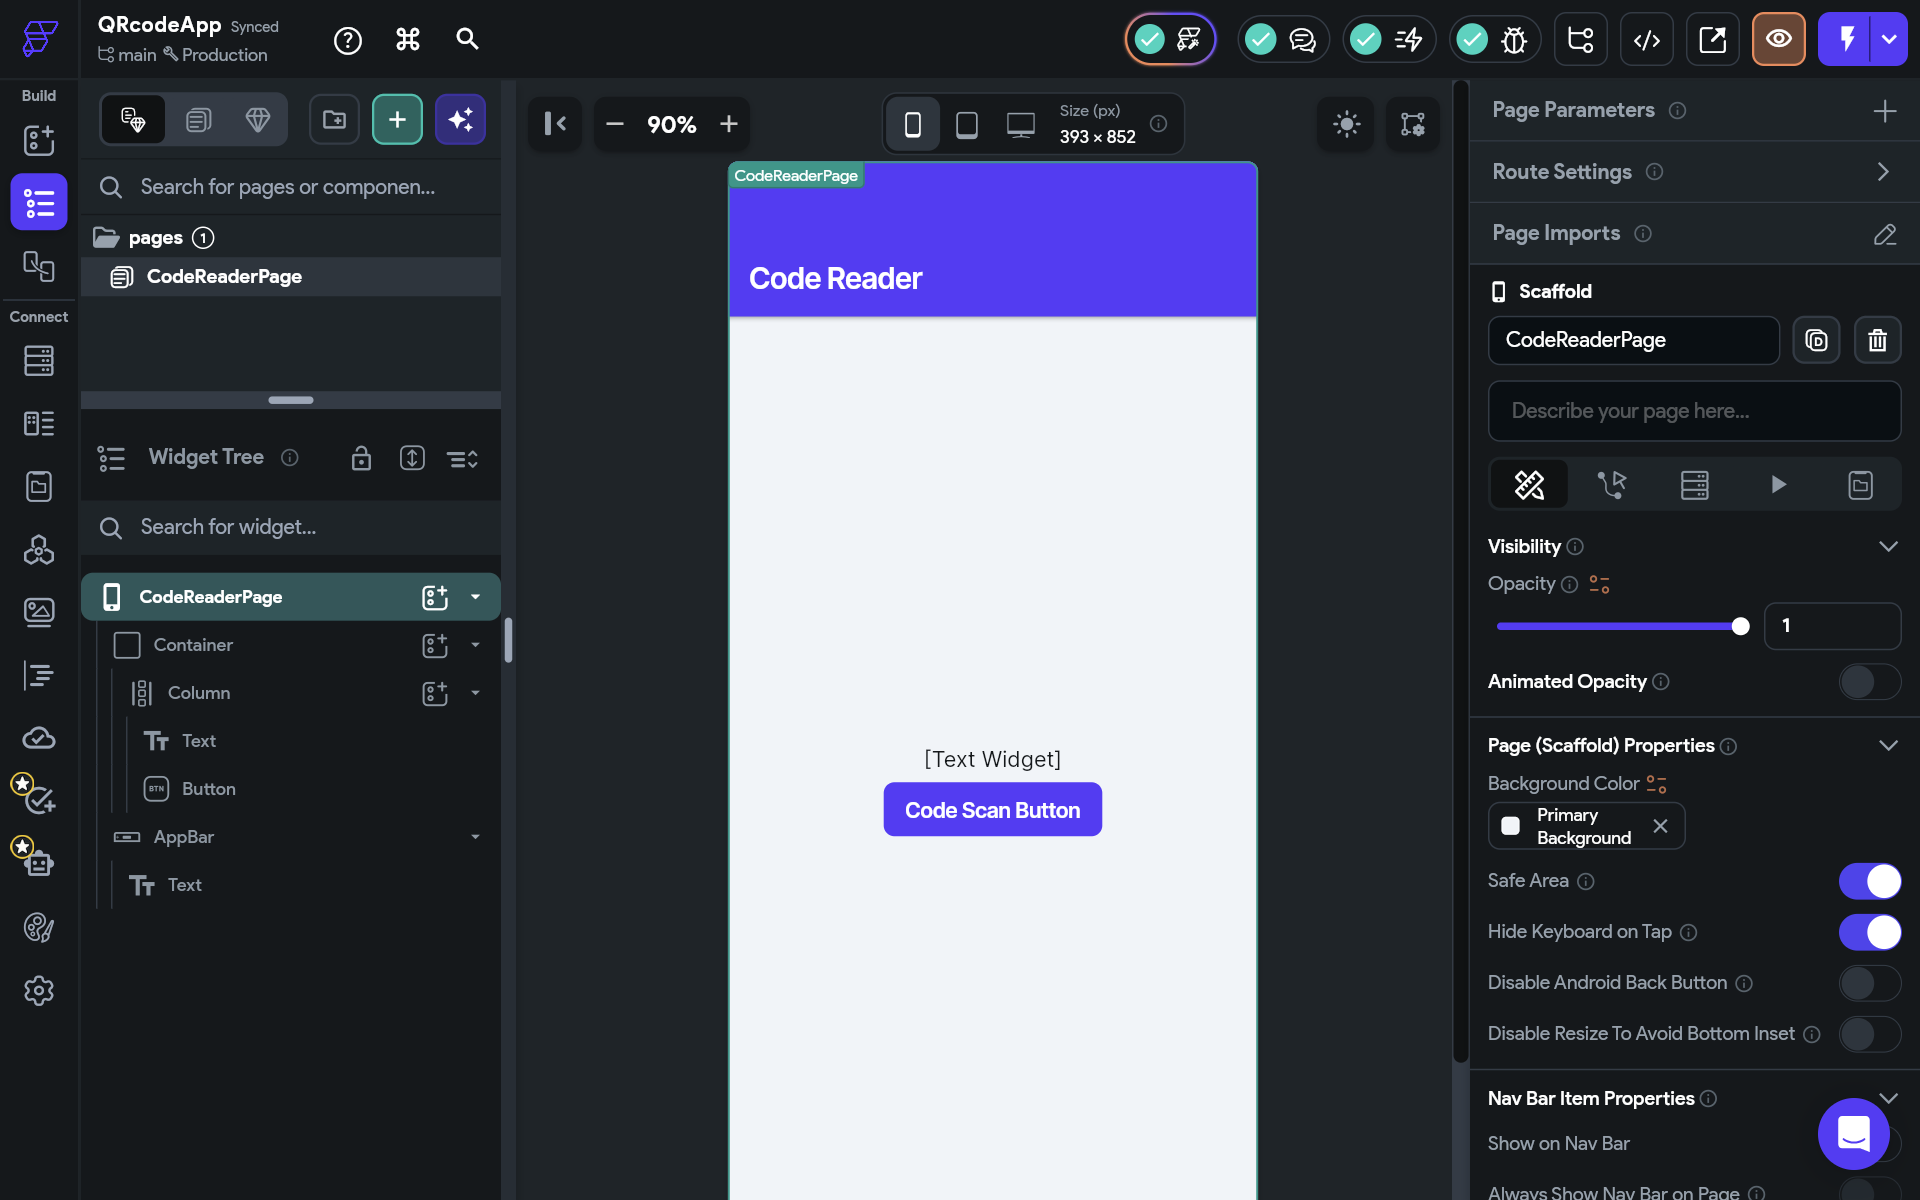This screenshot has height=1200, width=1920.
Task: Click the opacity slider handle
Action: point(1740,626)
